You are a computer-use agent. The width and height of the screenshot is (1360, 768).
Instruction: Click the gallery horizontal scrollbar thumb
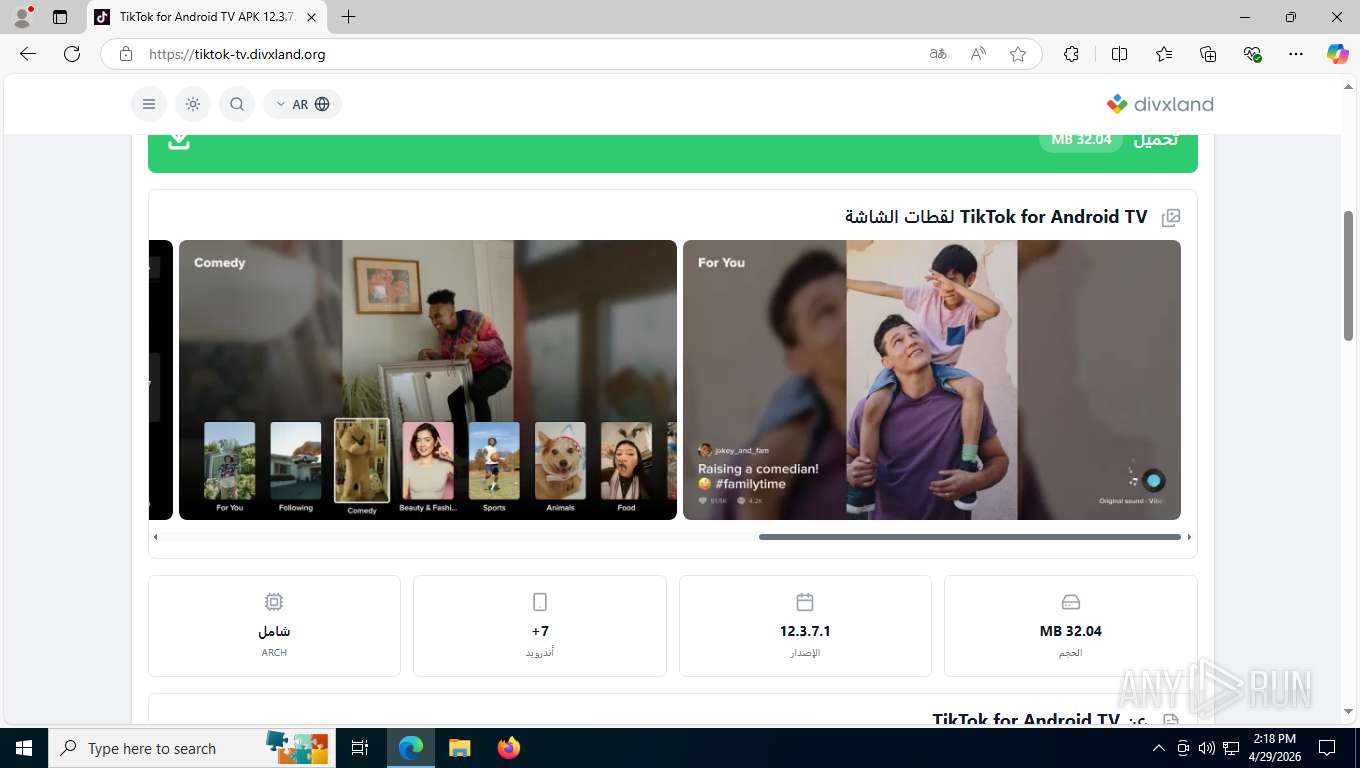[x=970, y=537]
